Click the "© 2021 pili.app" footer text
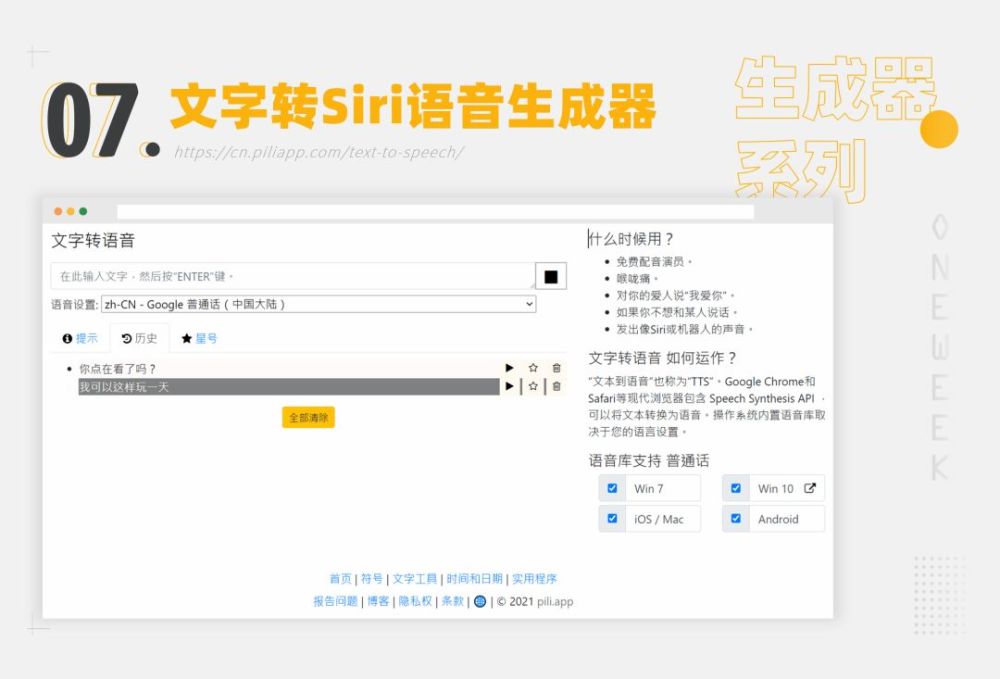 click(x=535, y=601)
